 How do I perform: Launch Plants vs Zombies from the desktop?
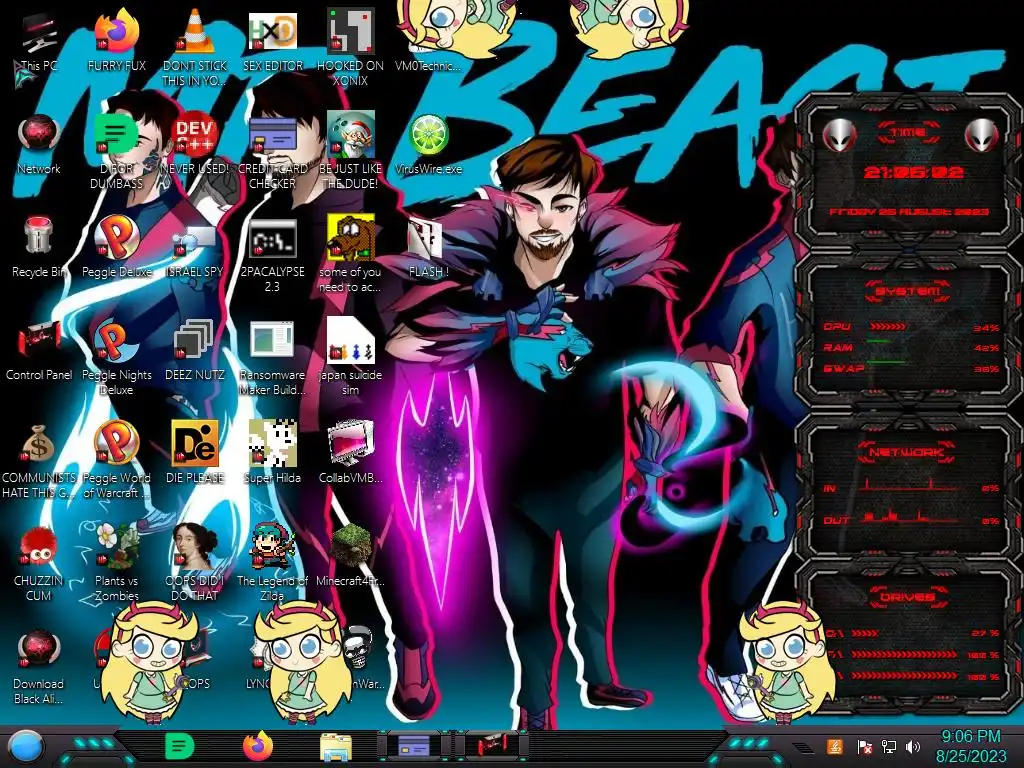pyautogui.click(x=117, y=563)
